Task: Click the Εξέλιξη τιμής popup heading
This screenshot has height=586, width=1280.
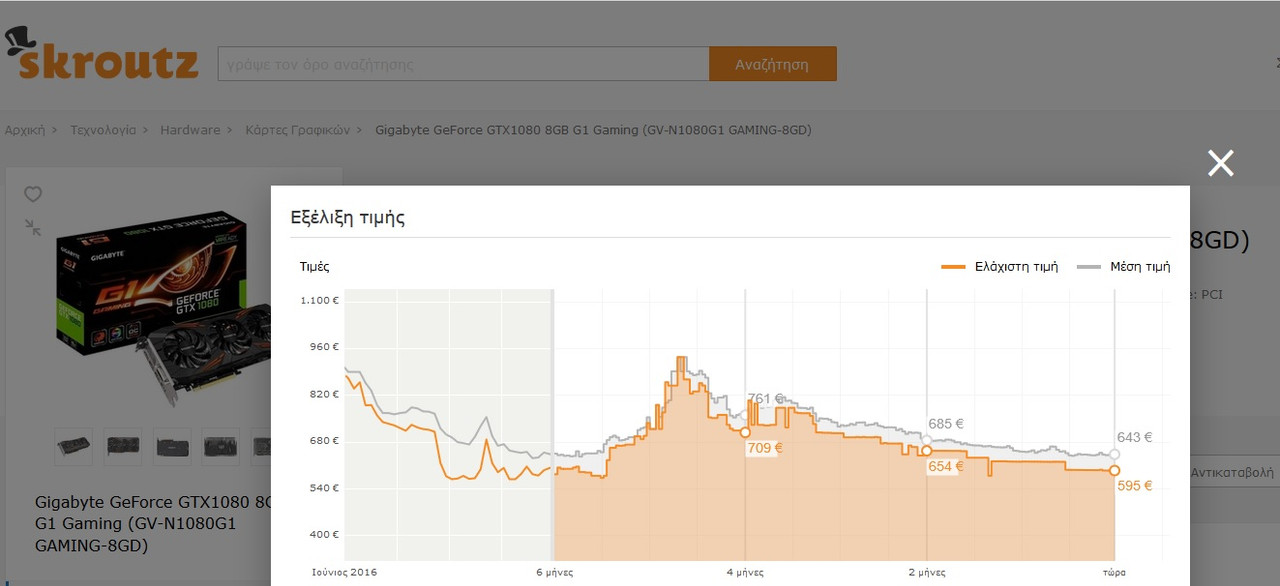Action: [347, 217]
